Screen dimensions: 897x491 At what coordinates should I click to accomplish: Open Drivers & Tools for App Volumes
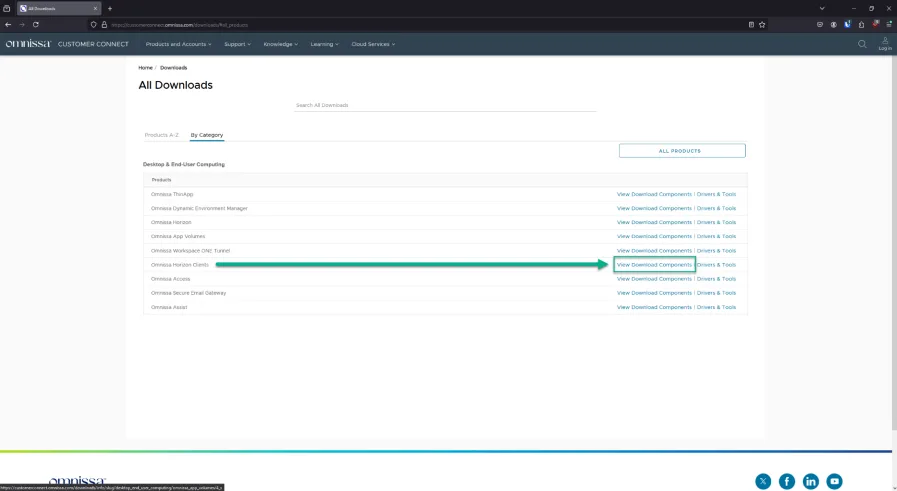716,236
